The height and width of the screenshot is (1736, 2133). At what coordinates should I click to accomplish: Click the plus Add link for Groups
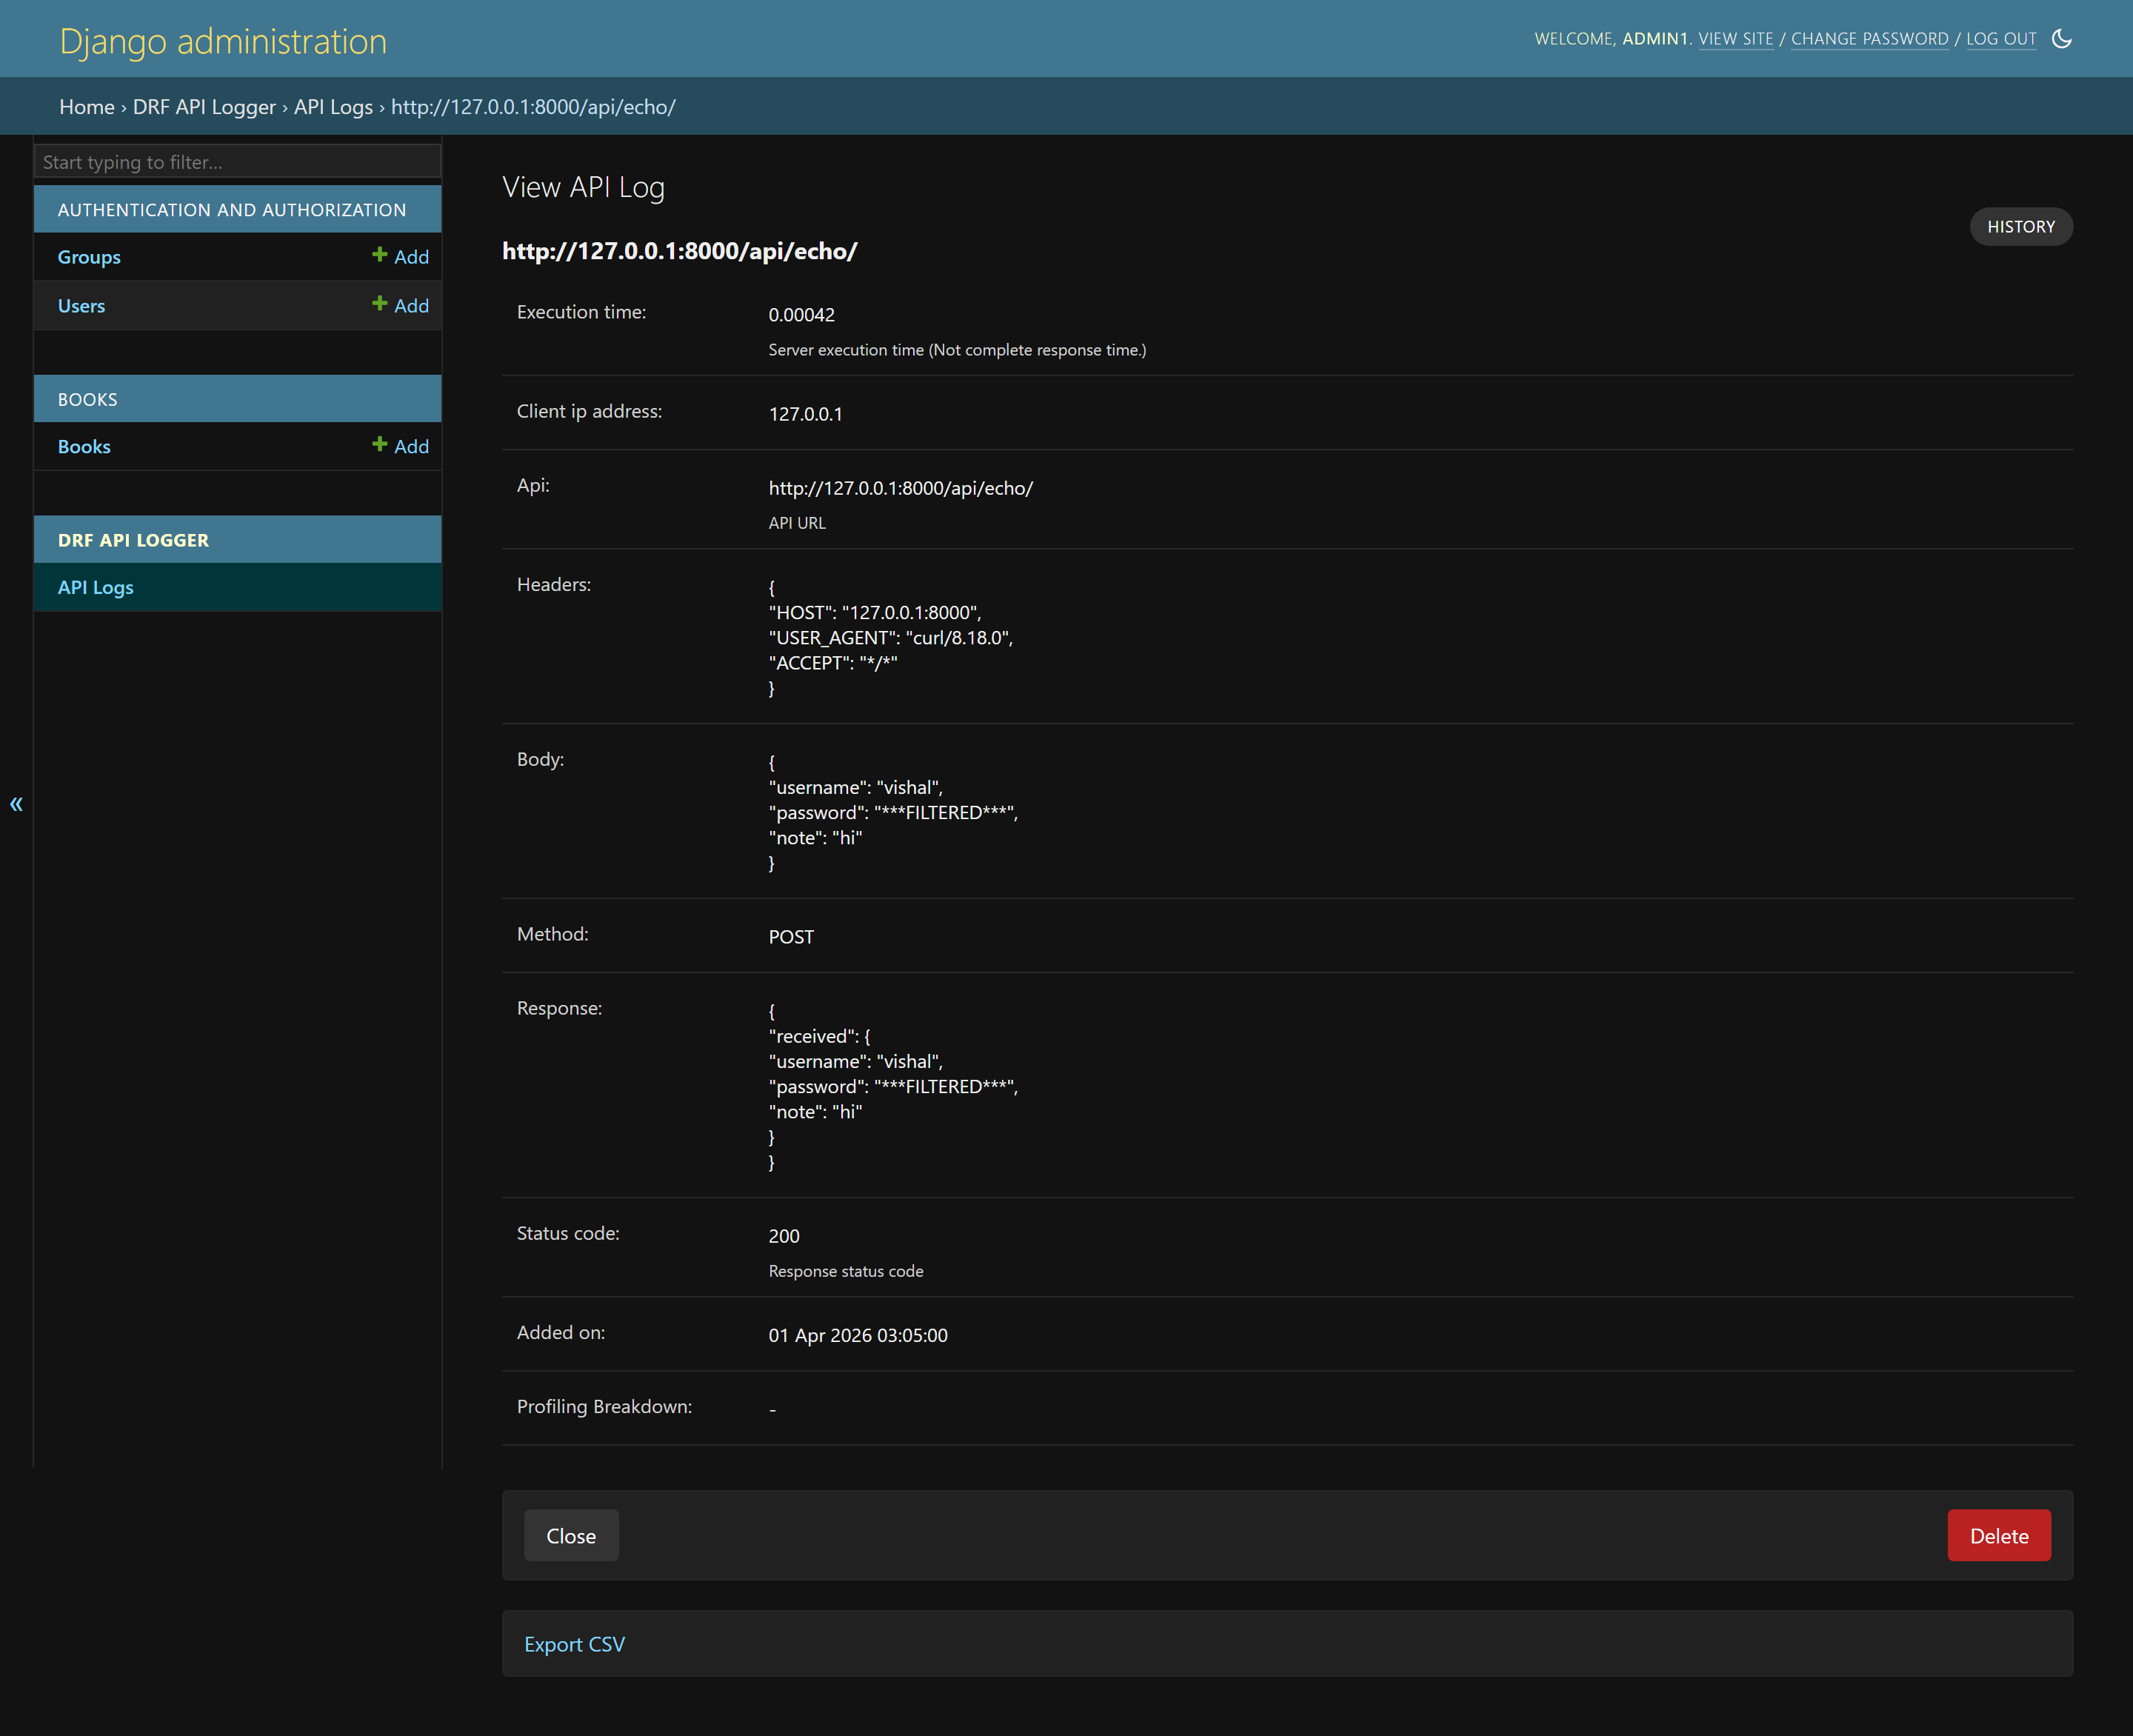[x=400, y=256]
